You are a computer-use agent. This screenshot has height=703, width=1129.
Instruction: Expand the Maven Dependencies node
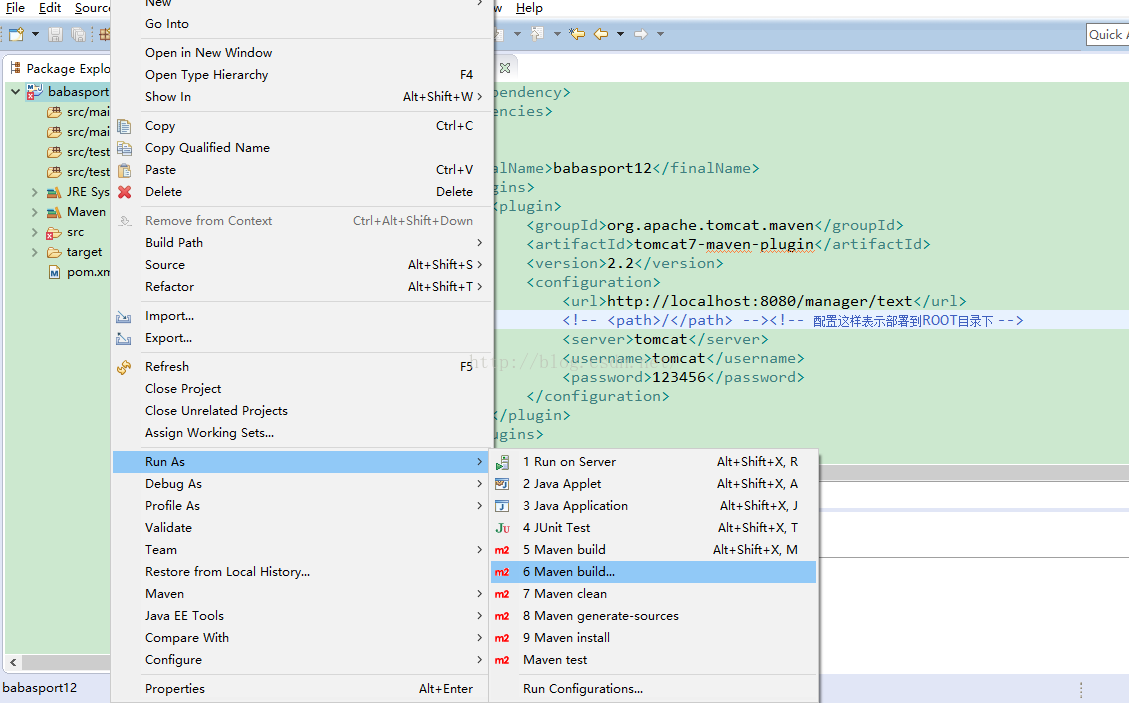pos(34,212)
